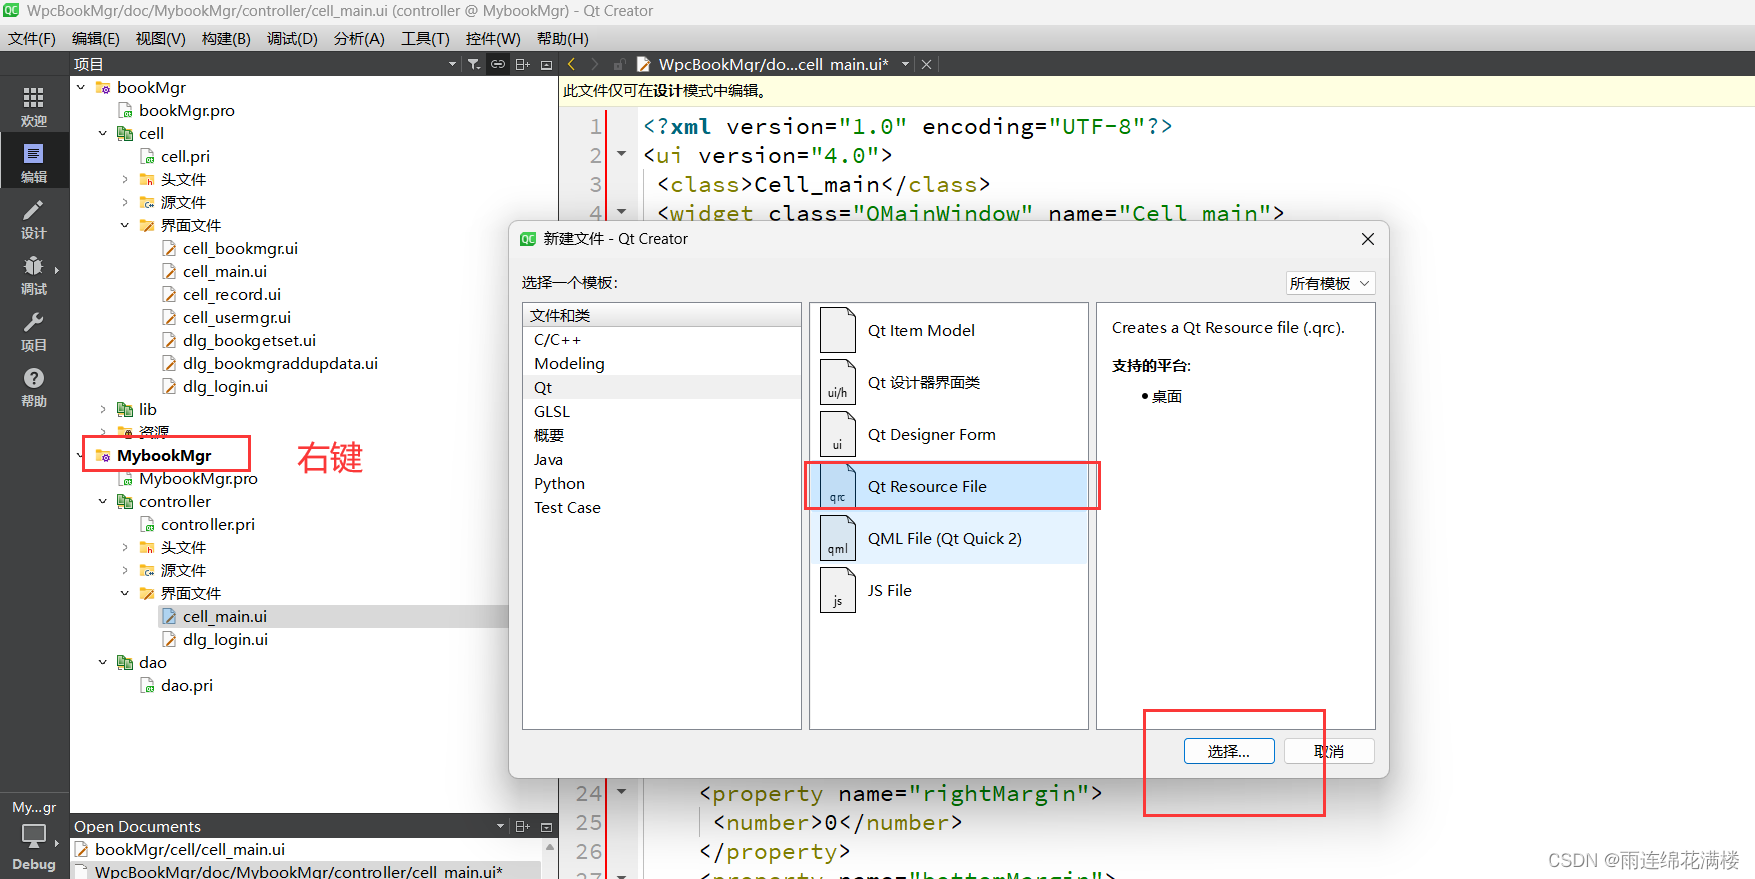The image size is (1755, 879).
Task: Open the Welcome mode (欢迎) in sidebar
Action: coord(34,105)
